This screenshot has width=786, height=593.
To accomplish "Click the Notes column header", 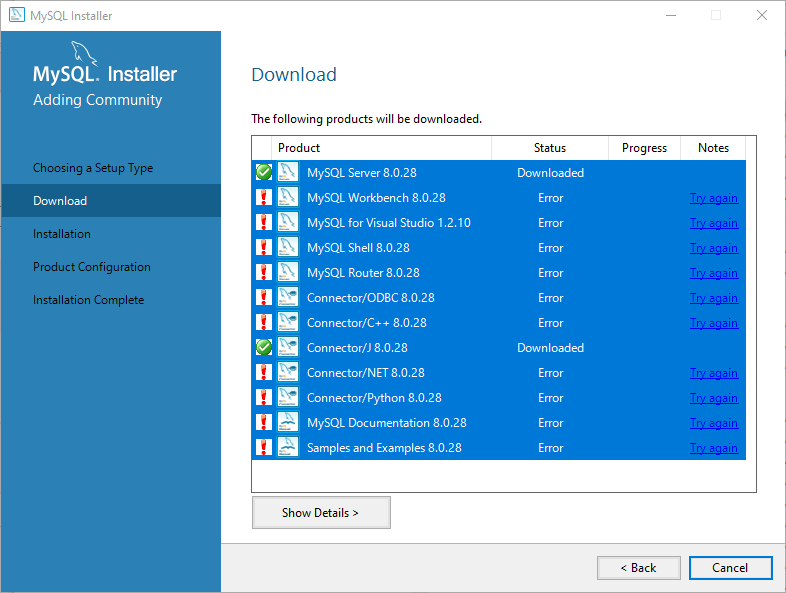I will [713, 148].
